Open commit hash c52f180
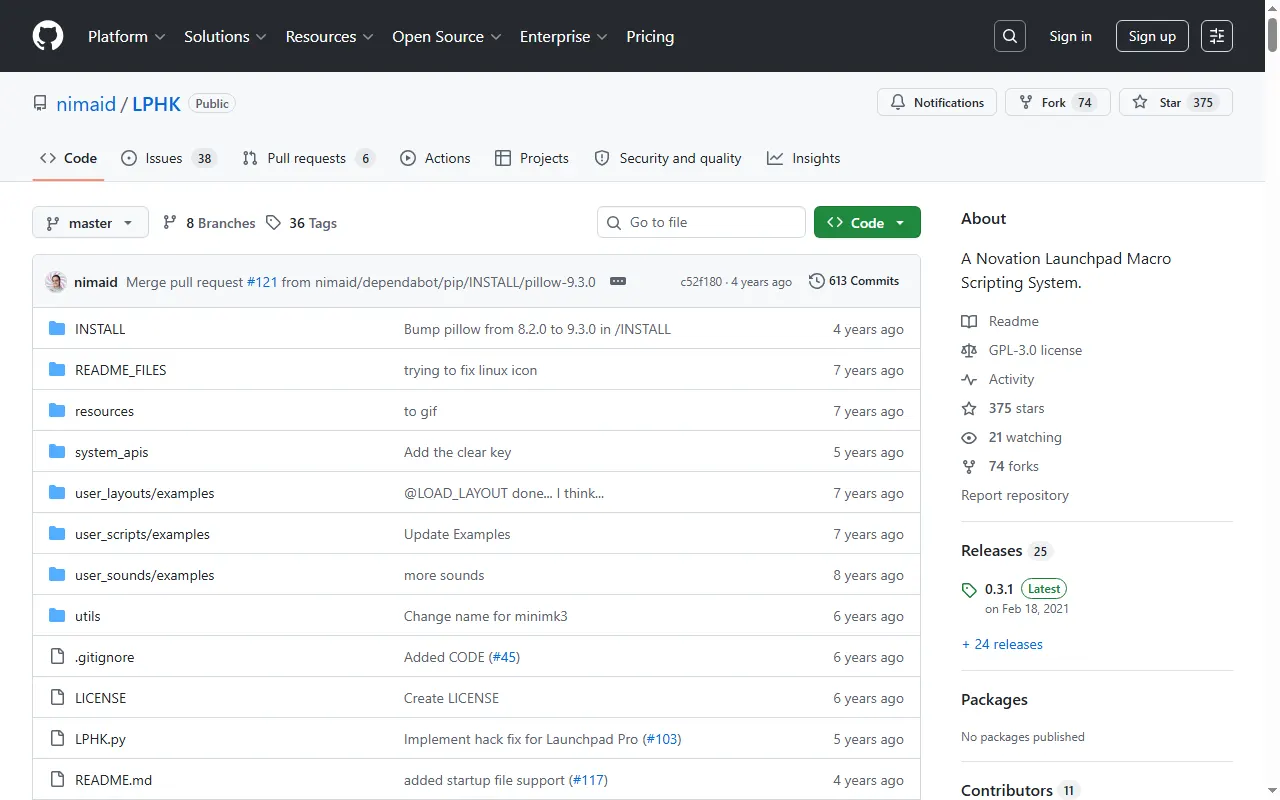1280x800 pixels. 703,282
